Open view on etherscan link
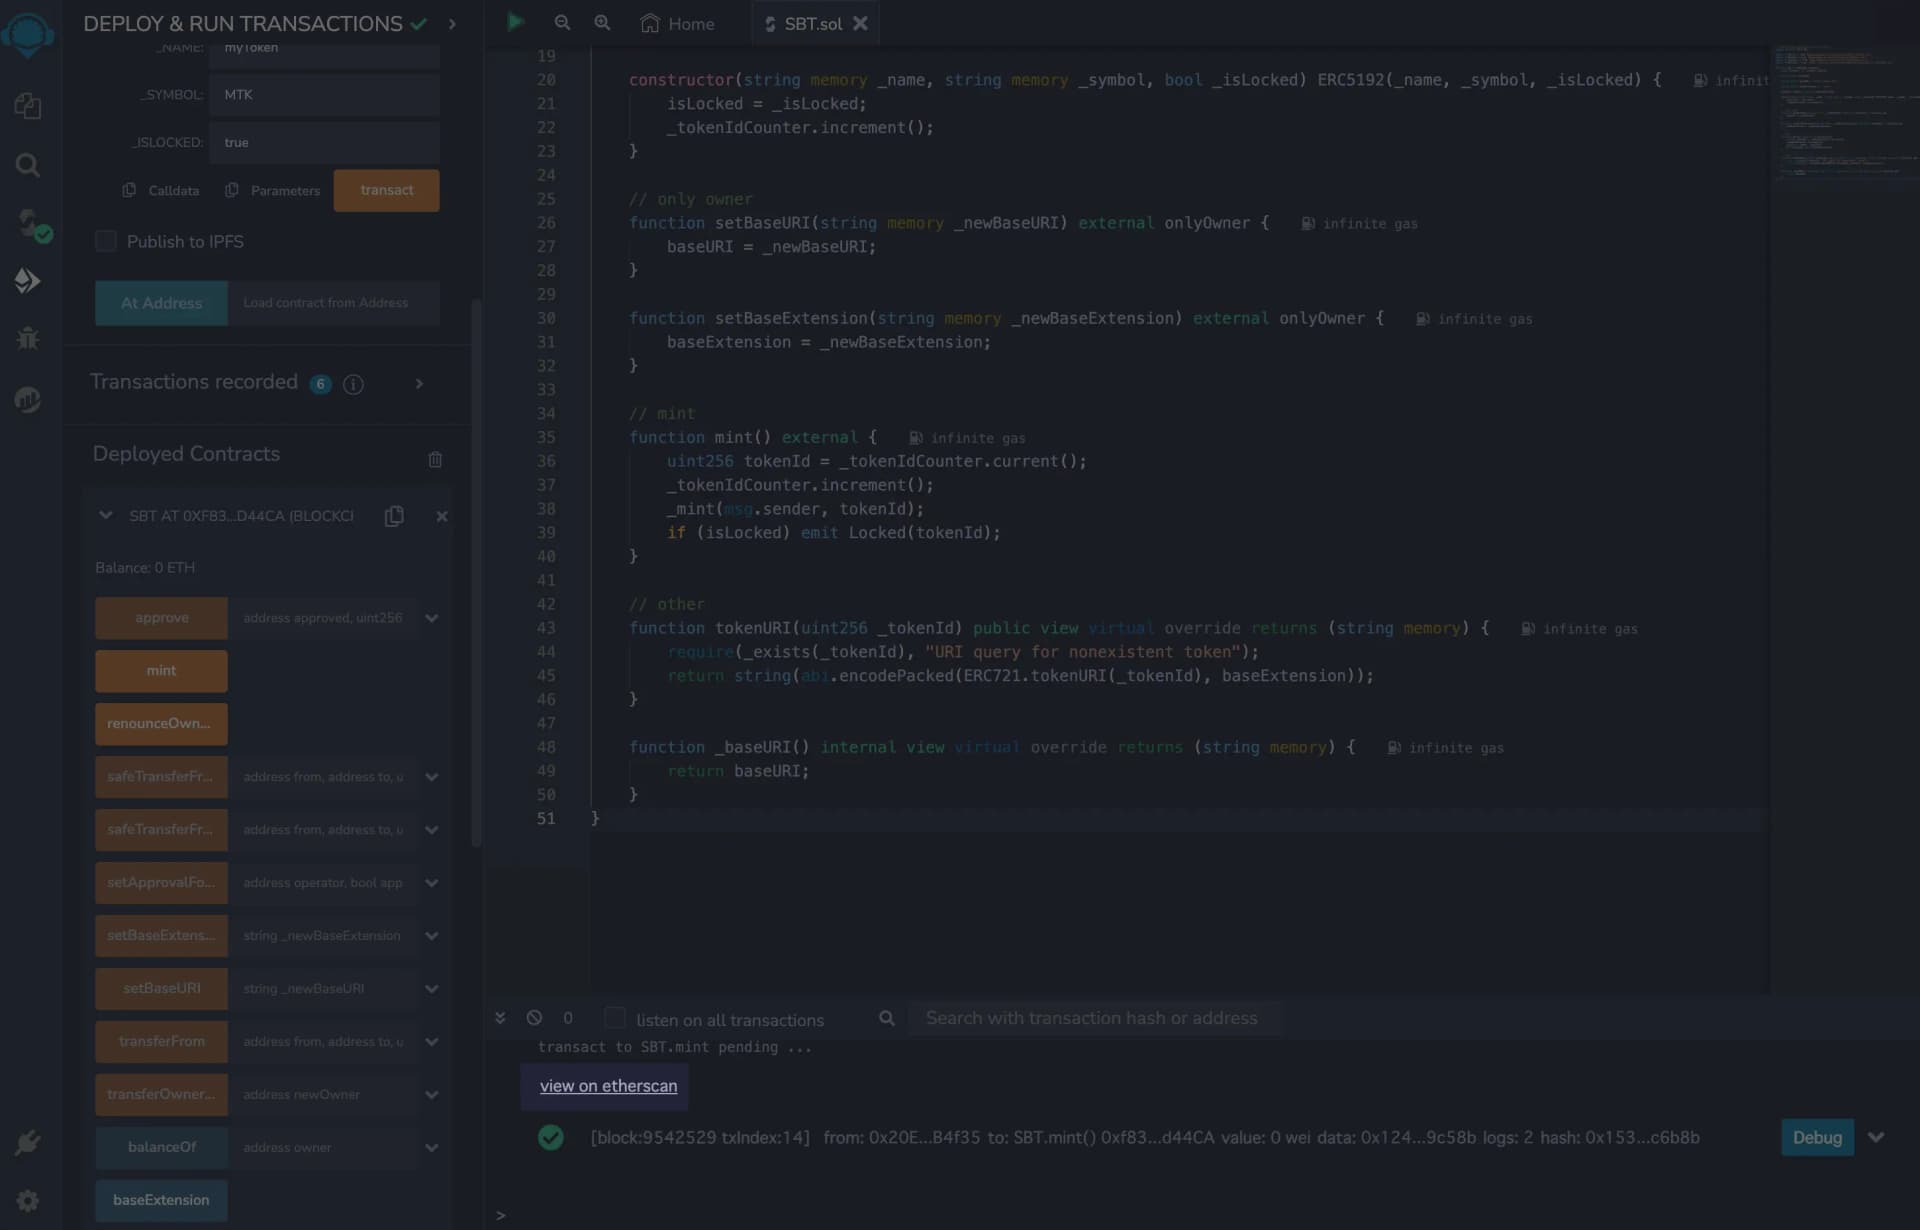Viewport: 1920px width, 1230px height. [x=607, y=1086]
